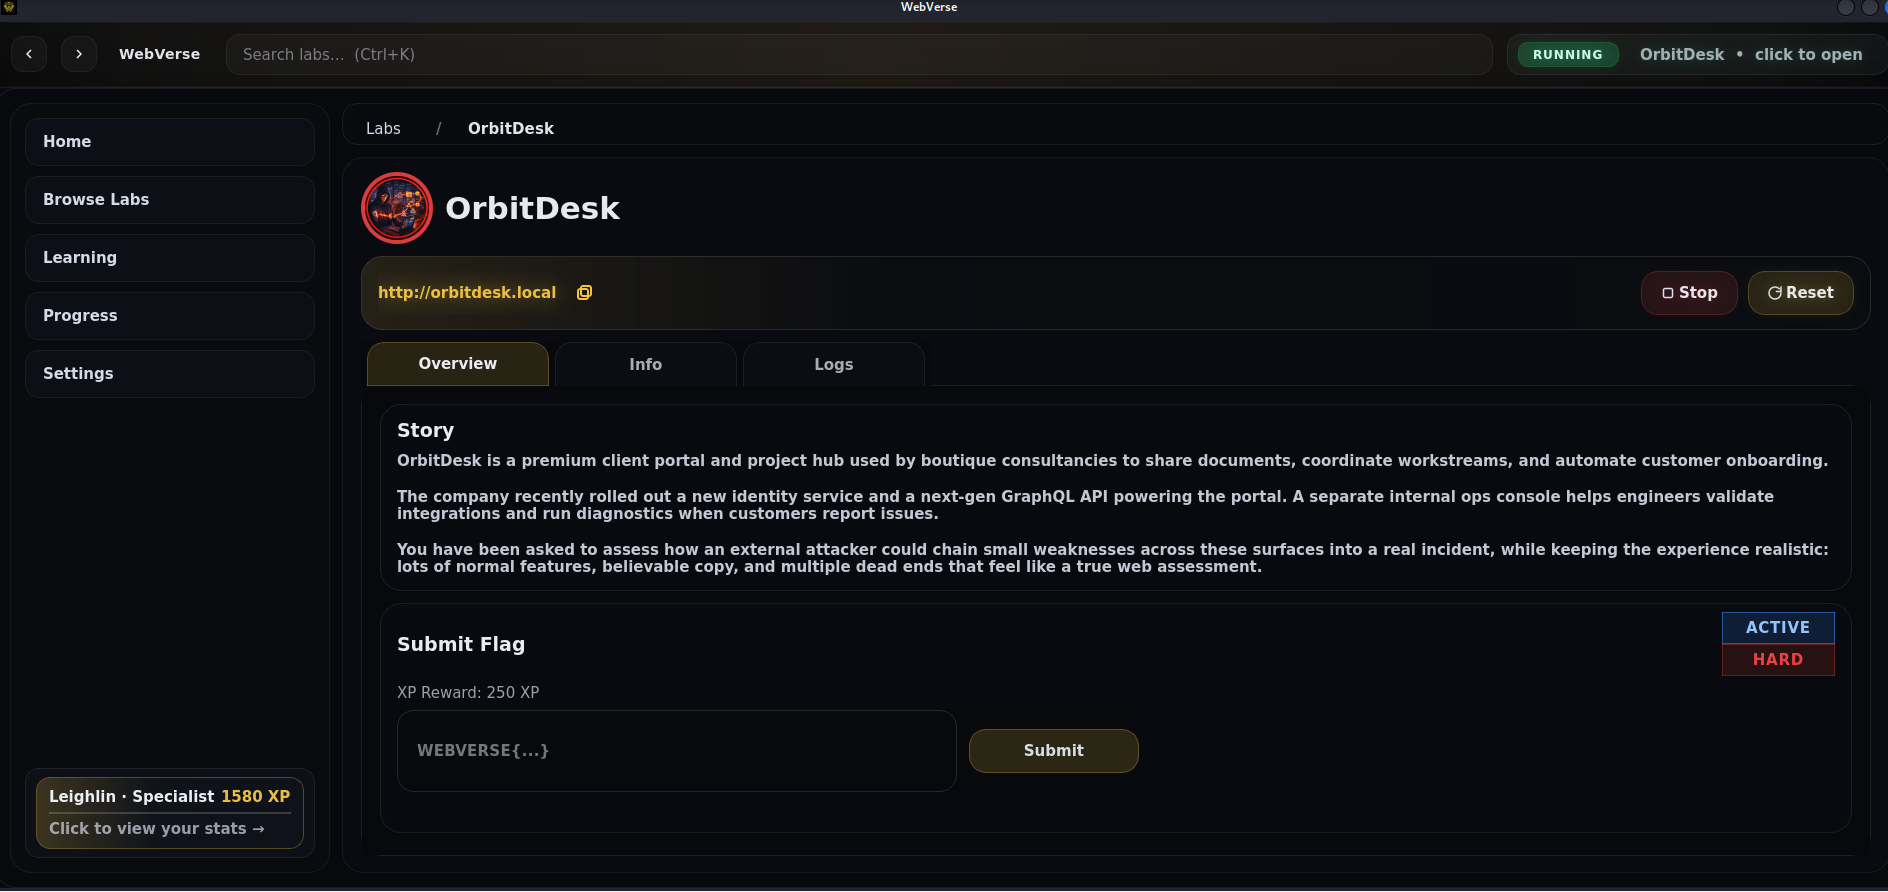Click the WEBVERSE flag input field
The image size is (1888, 892).
676,751
